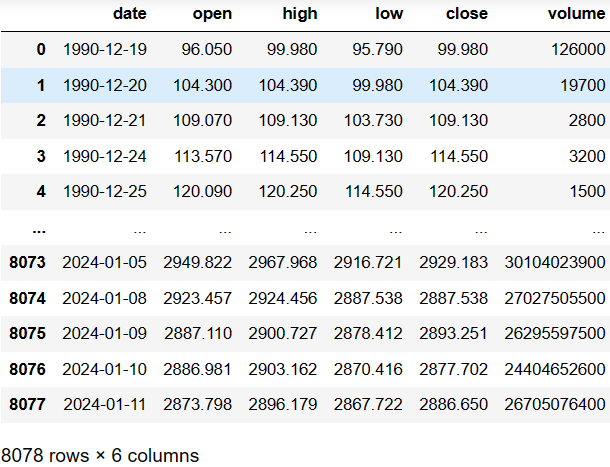Click volume value 19700
Screen dimensions: 610x467
[x=583, y=85]
